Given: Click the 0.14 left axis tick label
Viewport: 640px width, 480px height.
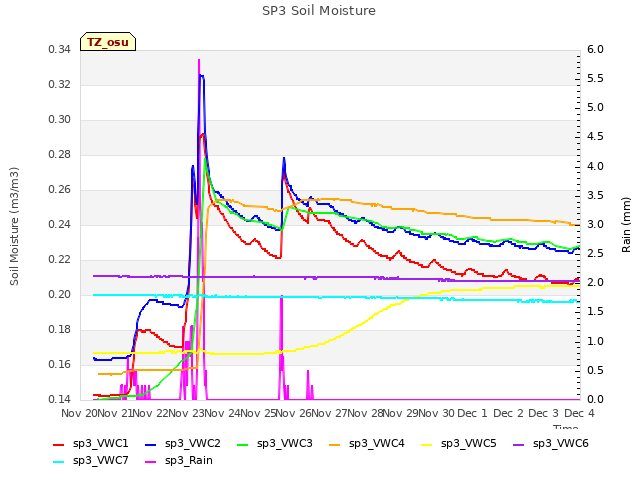Looking at the screenshot, I should [x=59, y=400].
